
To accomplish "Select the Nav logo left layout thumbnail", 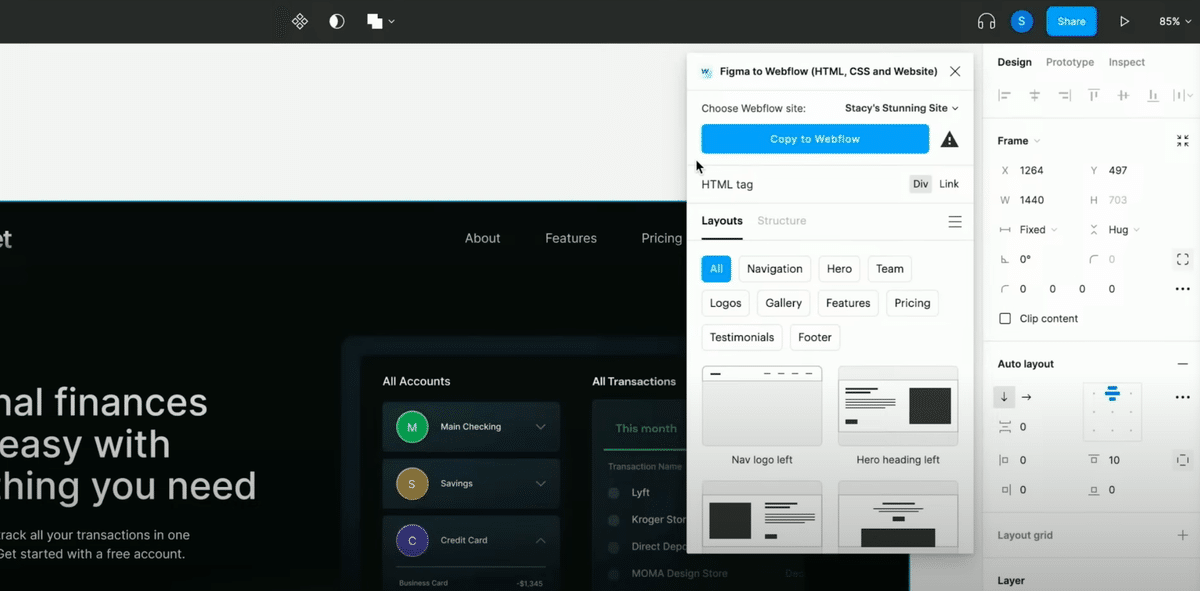I will [x=762, y=406].
